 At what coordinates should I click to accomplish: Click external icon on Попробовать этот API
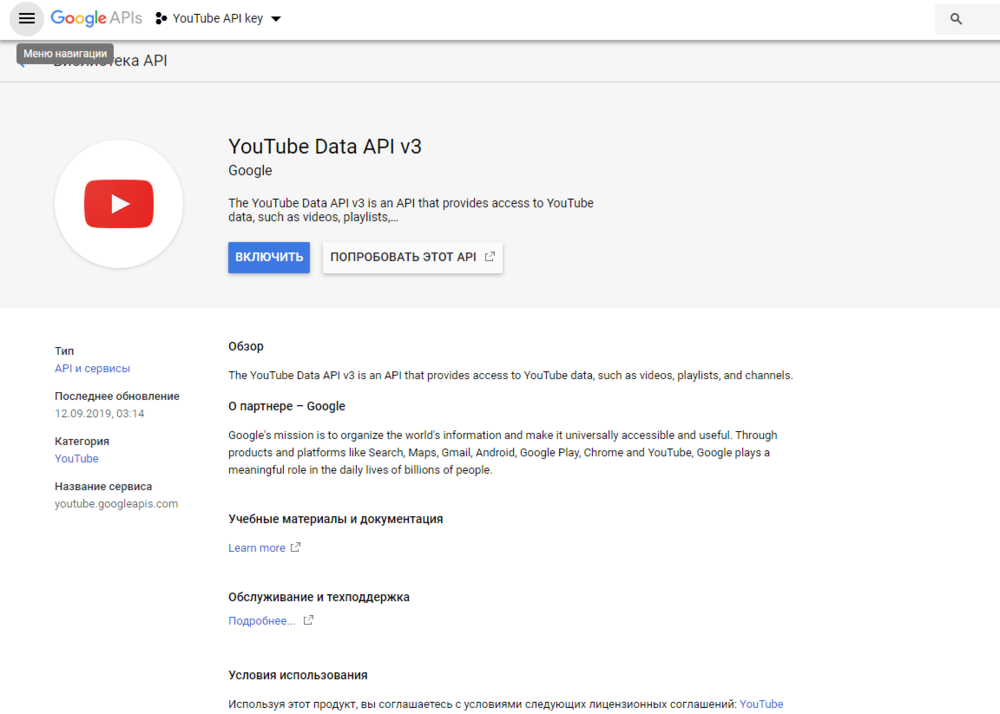490,257
